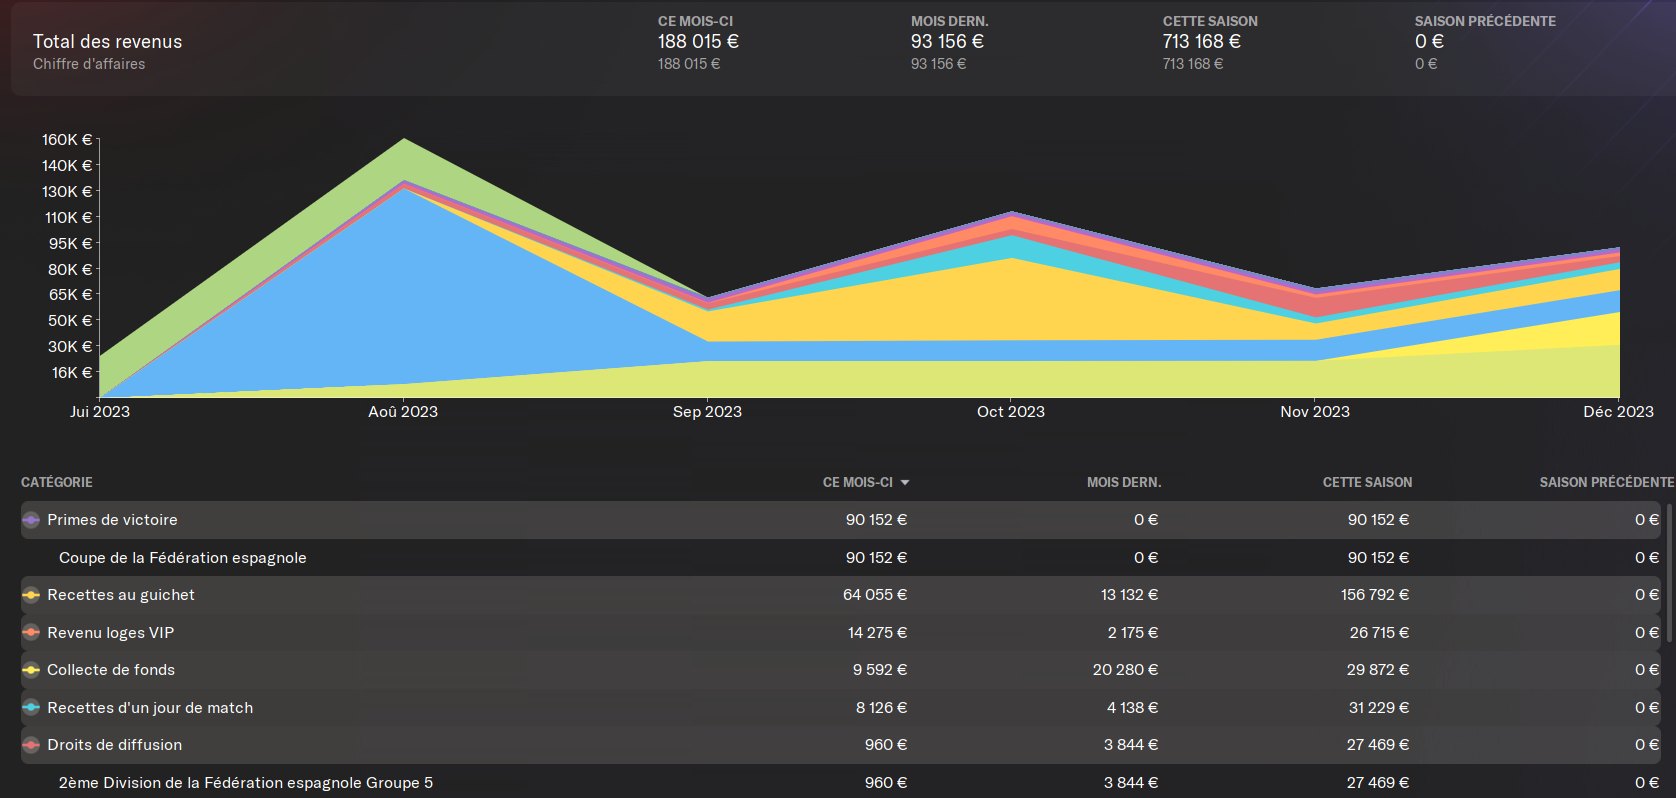Sort table by CETTE SAISON column header
The width and height of the screenshot is (1676, 798).
point(1367,482)
